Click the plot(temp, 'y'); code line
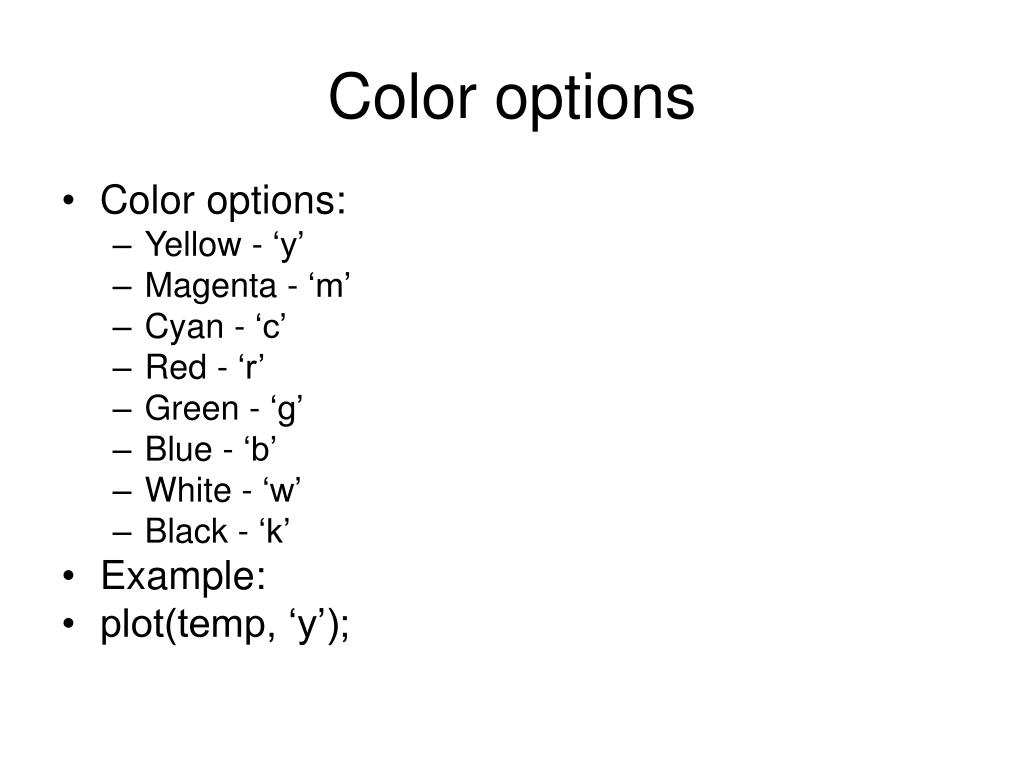This screenshot has height=768, width=1024. click(225, 625)
